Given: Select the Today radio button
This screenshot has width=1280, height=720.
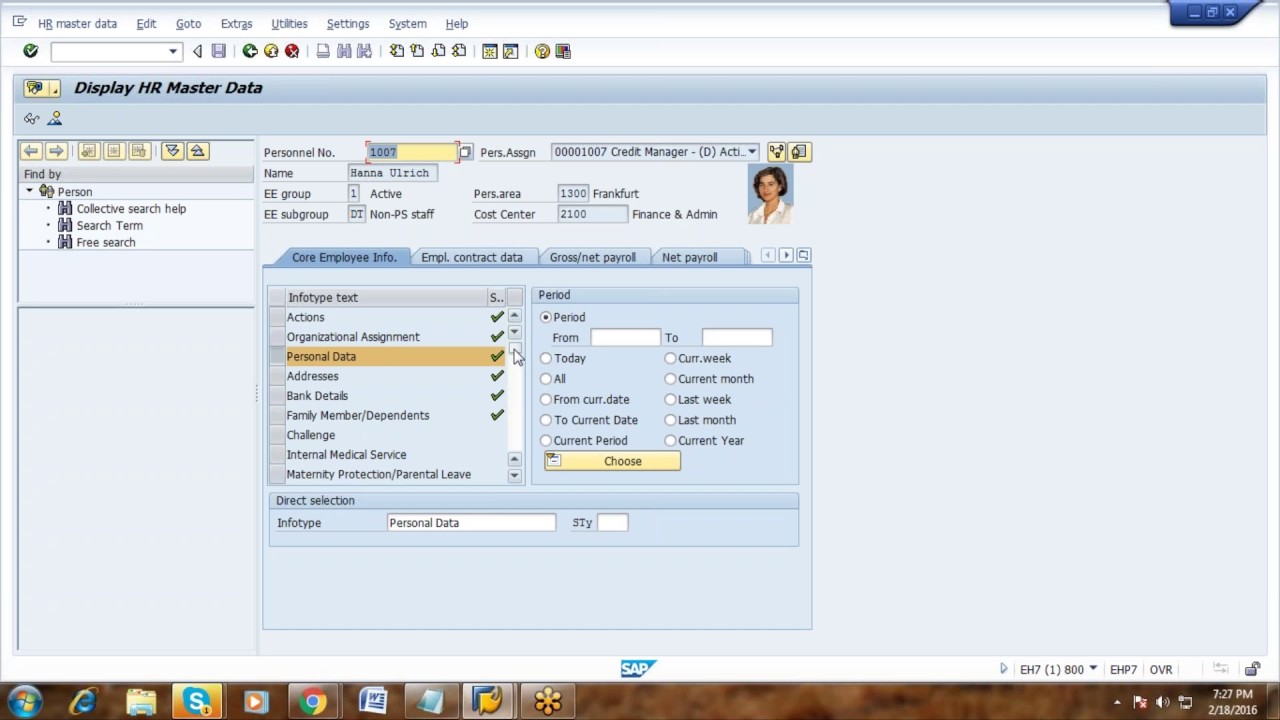Looking at the screenshot, I should click(546, 358).
